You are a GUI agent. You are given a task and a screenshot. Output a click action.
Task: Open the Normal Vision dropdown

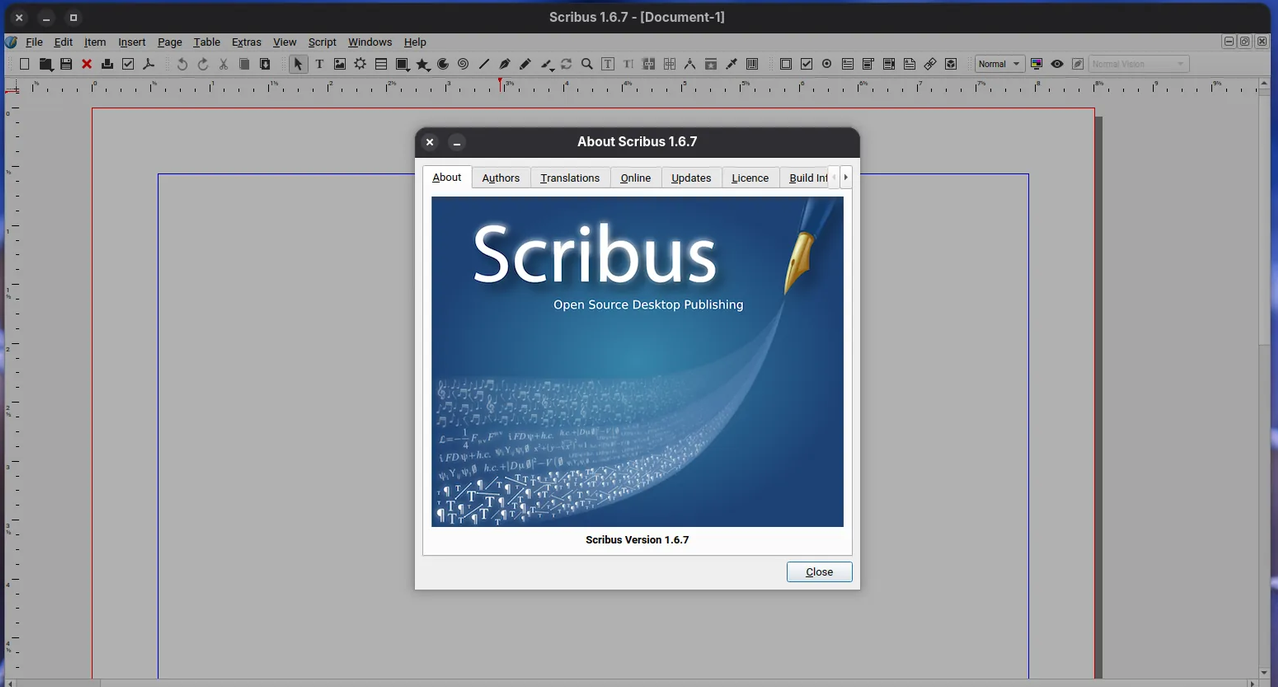[1138, 64]
